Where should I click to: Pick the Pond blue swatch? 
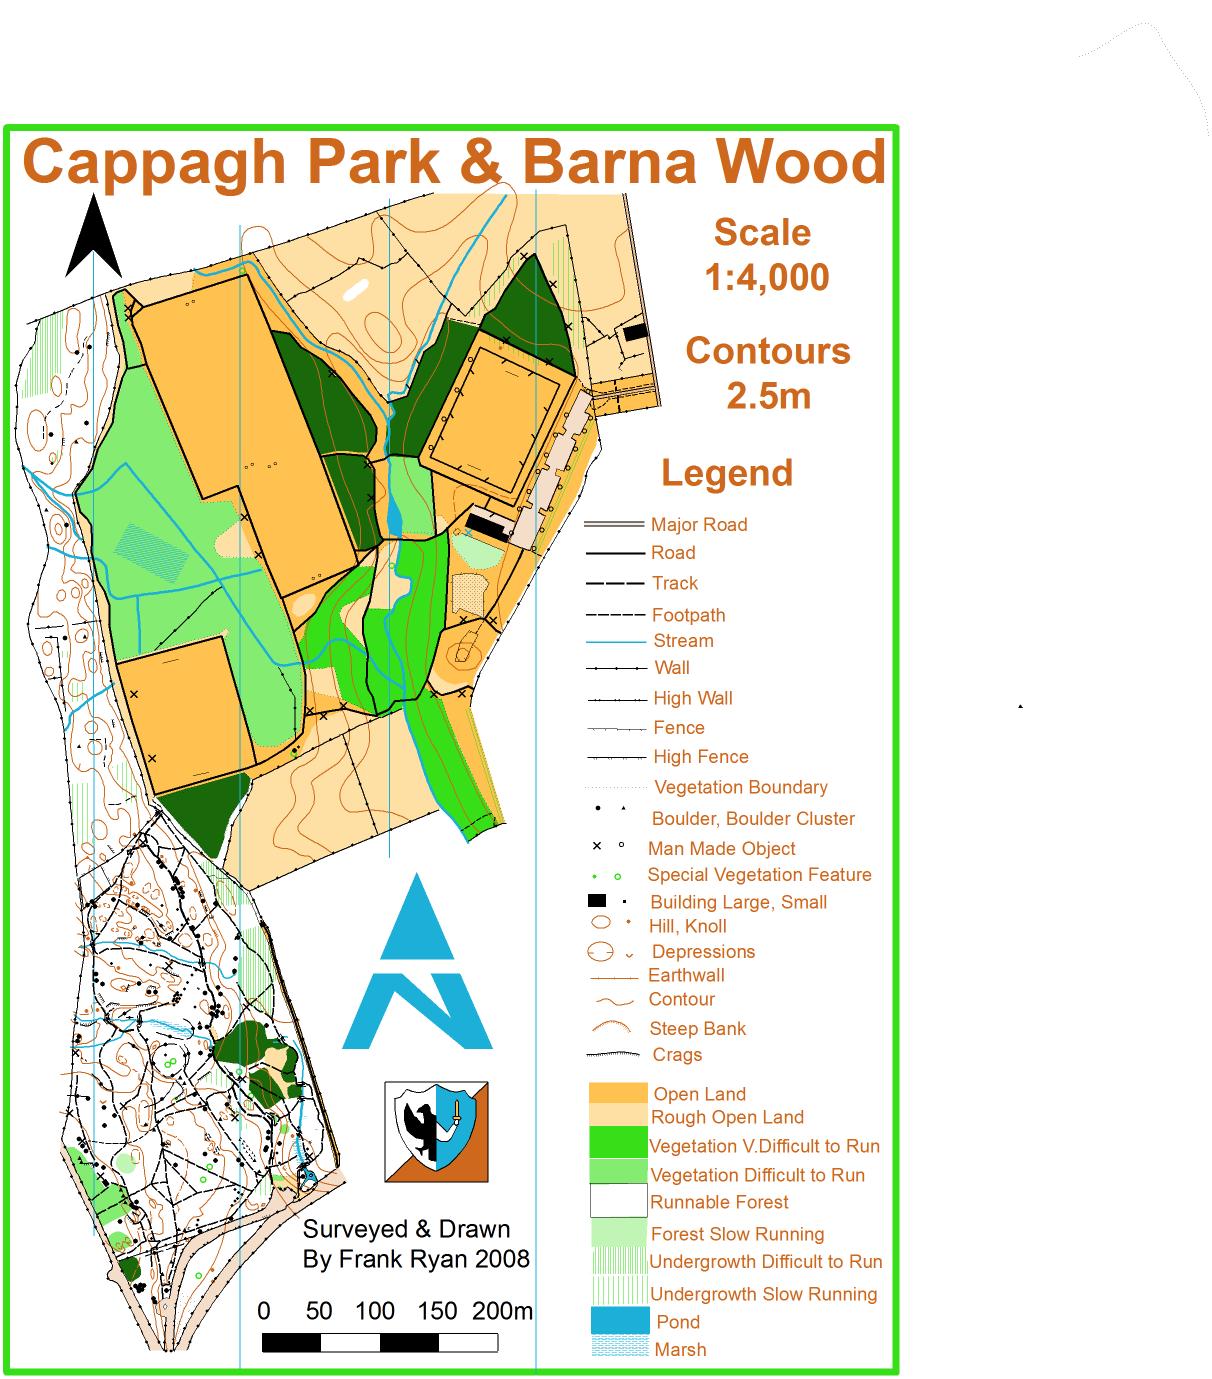619,1320
